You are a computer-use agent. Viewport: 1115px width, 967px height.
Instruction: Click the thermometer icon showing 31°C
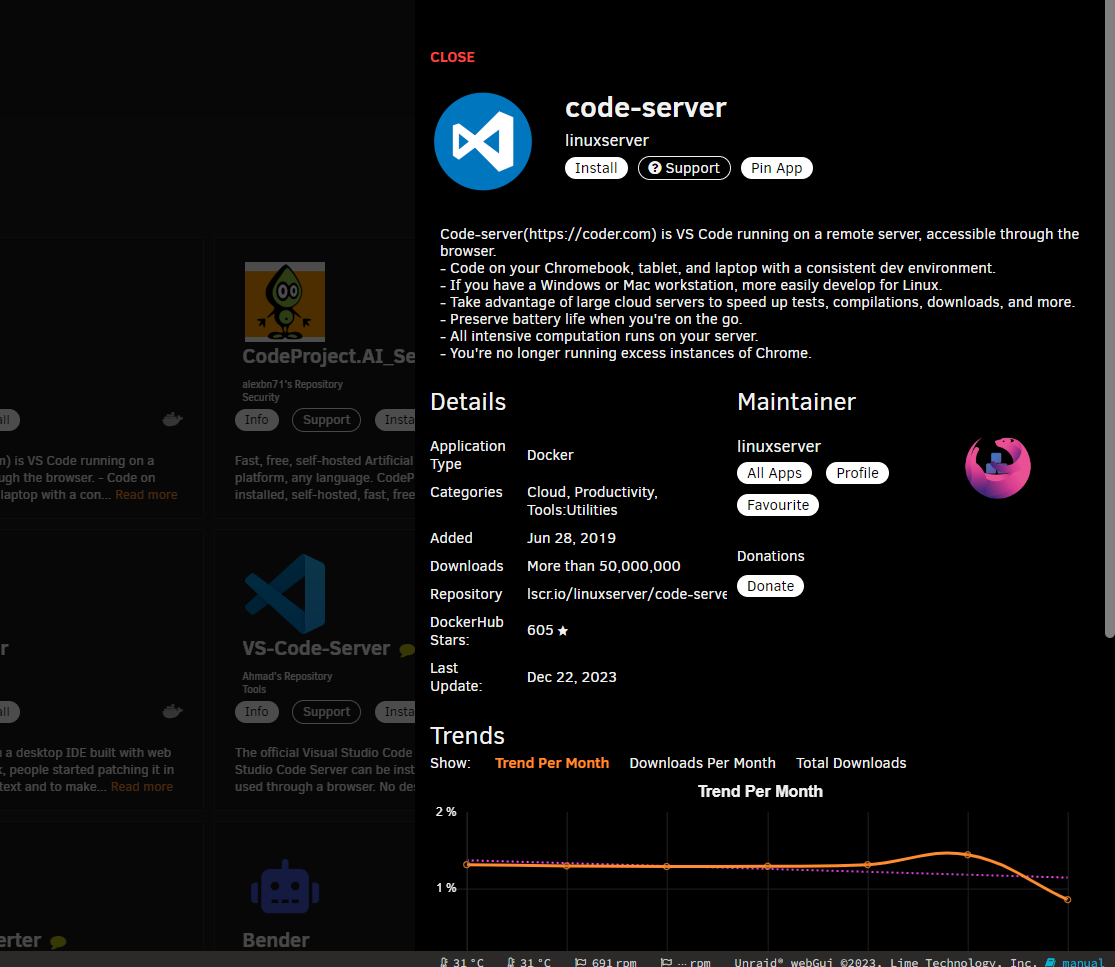(x=444, y=961)
